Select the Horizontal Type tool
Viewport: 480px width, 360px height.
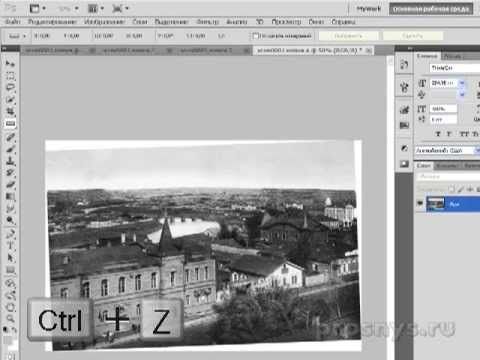pos(10,246)
